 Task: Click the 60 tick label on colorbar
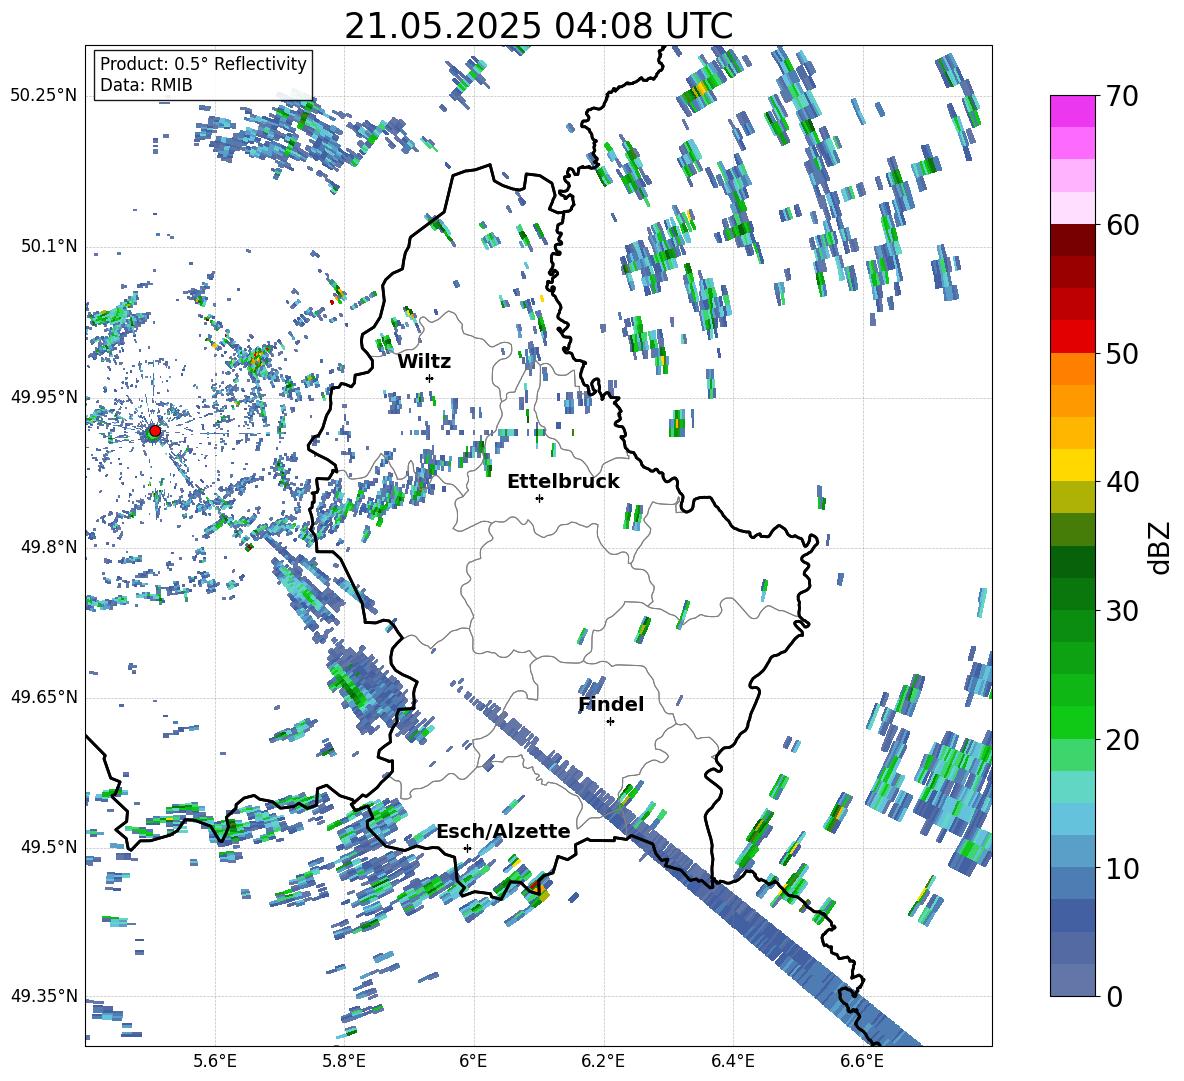point(1122,225)
